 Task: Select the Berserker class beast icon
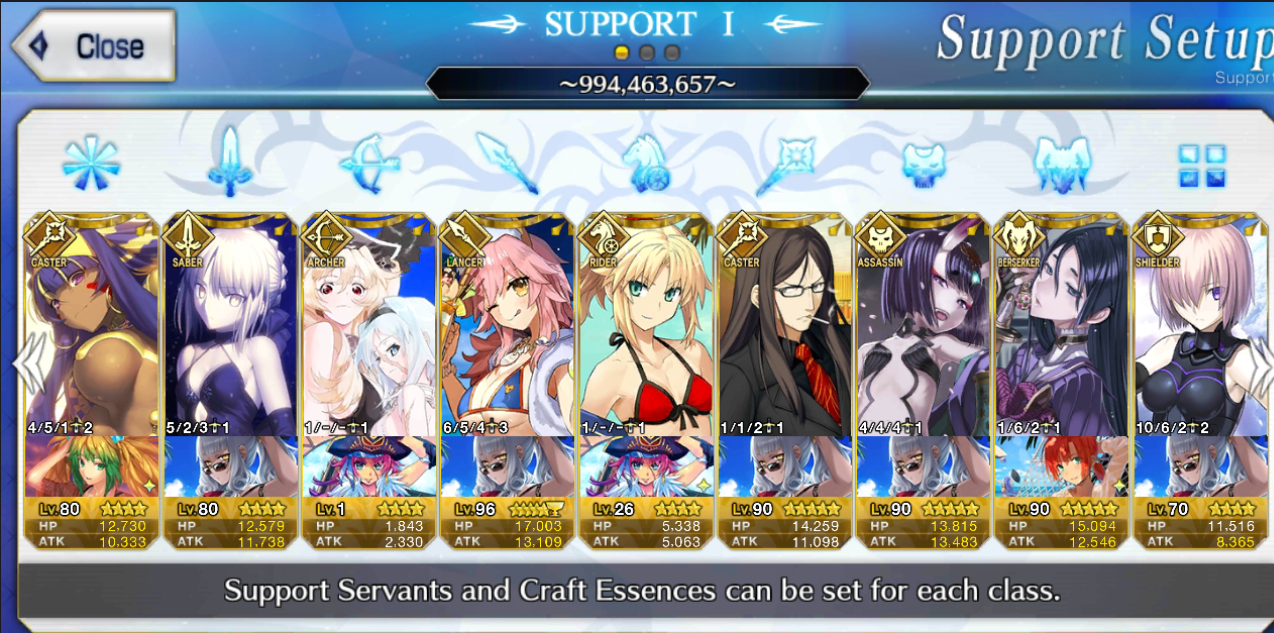click(1060, 164)
